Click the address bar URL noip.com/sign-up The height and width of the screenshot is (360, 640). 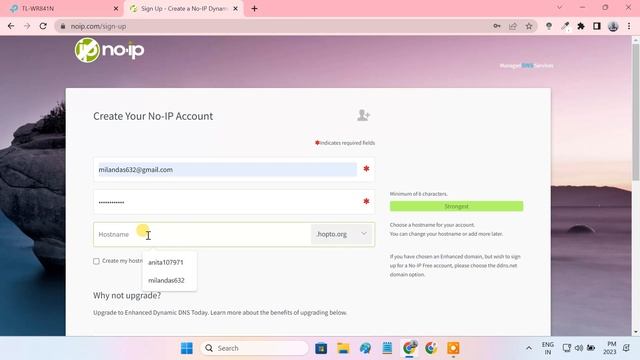[98, 26]
